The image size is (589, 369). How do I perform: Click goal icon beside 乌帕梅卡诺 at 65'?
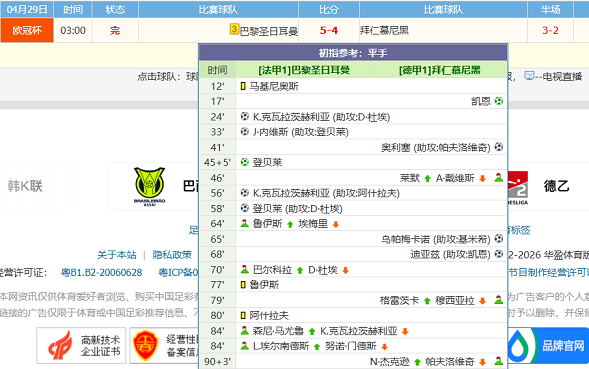click(x=499, y=239)
